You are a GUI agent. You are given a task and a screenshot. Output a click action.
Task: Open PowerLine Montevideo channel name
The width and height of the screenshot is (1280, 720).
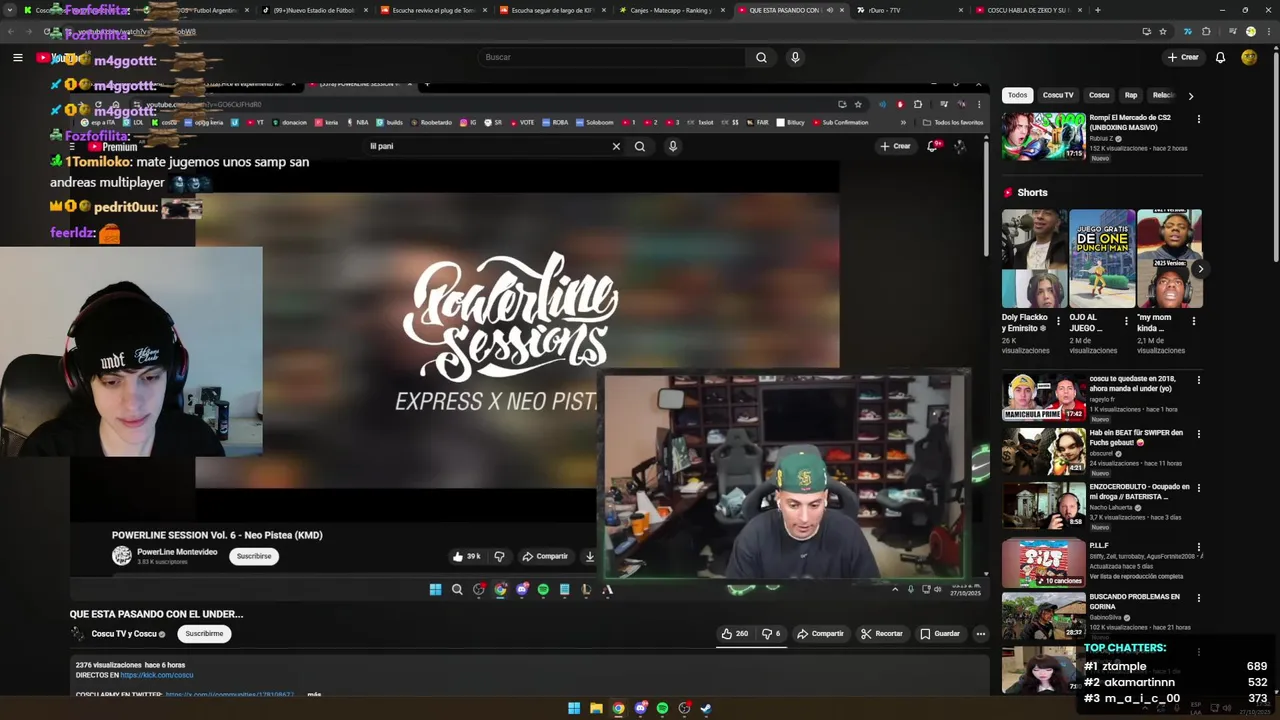tap(177, 552)
